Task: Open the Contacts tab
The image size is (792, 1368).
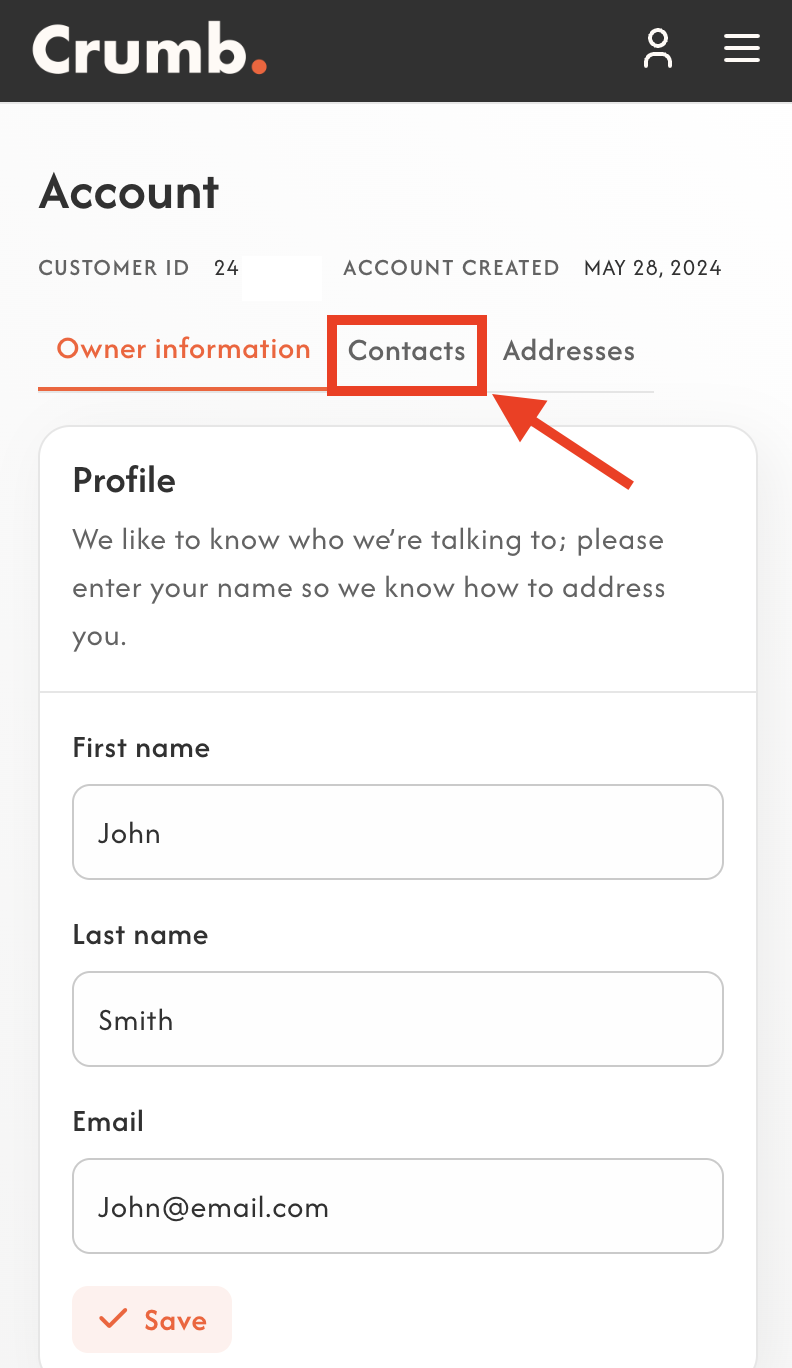Action: pyautogui.click(x=407, y=352)
